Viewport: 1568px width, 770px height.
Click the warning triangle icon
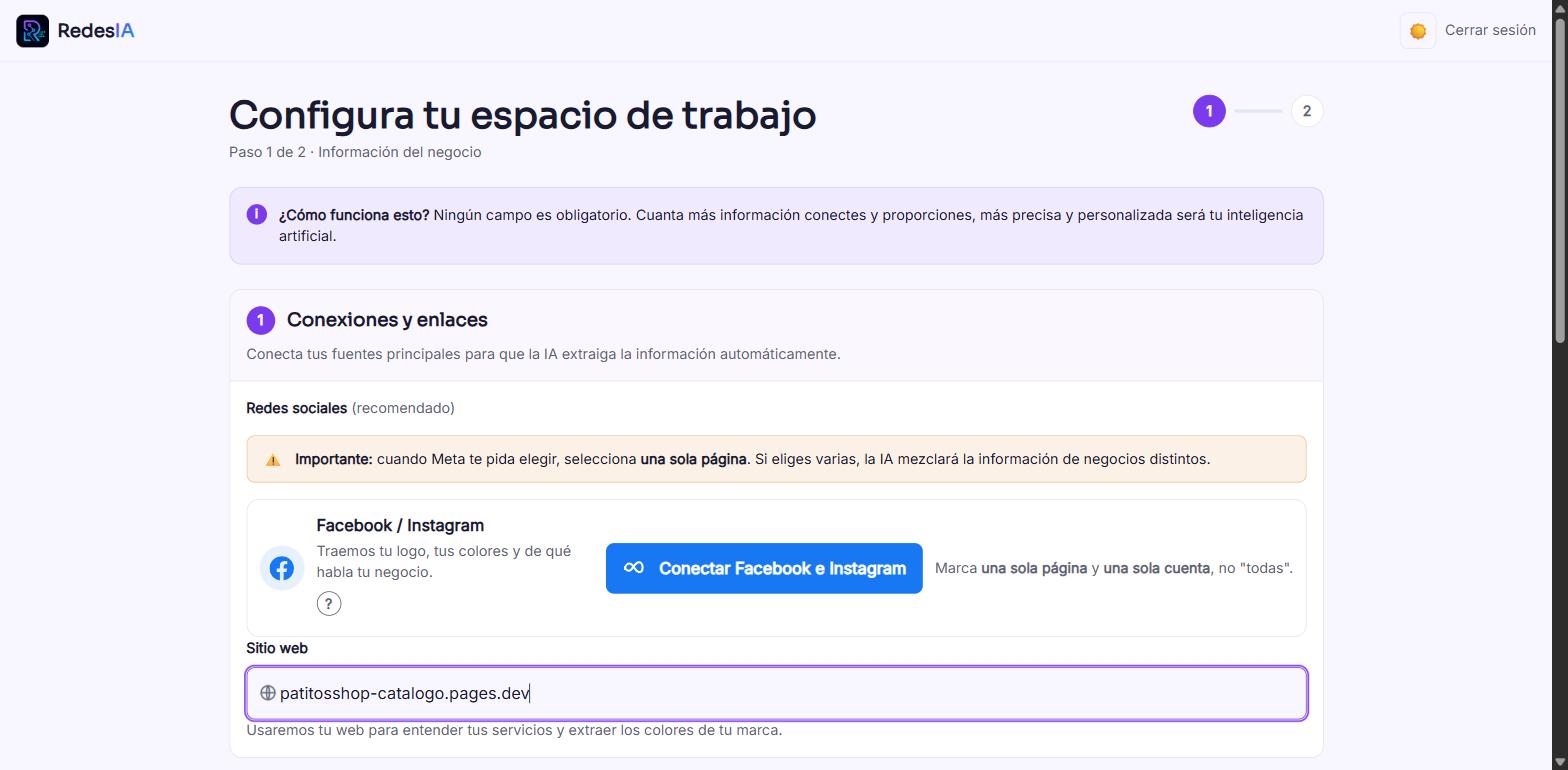pos(273,460)
